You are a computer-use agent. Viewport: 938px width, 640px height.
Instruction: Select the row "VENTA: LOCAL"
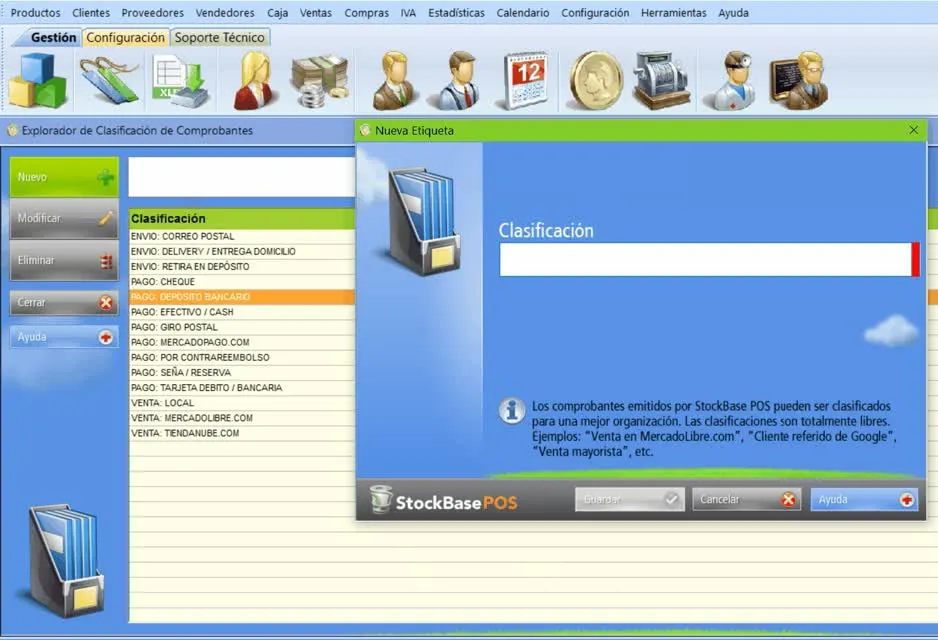point(242,403)
